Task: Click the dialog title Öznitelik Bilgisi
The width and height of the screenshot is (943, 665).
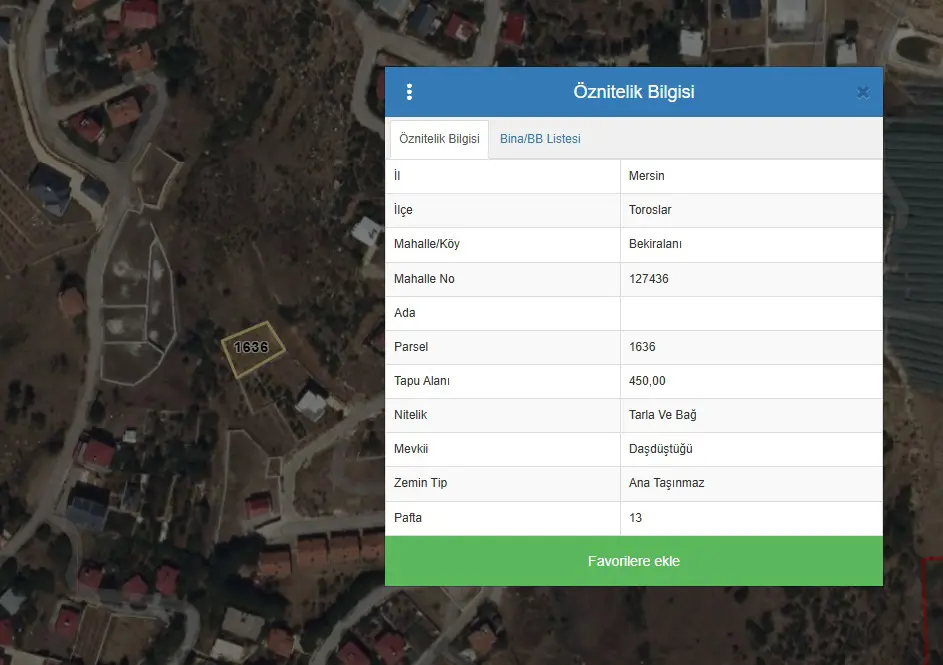Action: click(634, 92)
